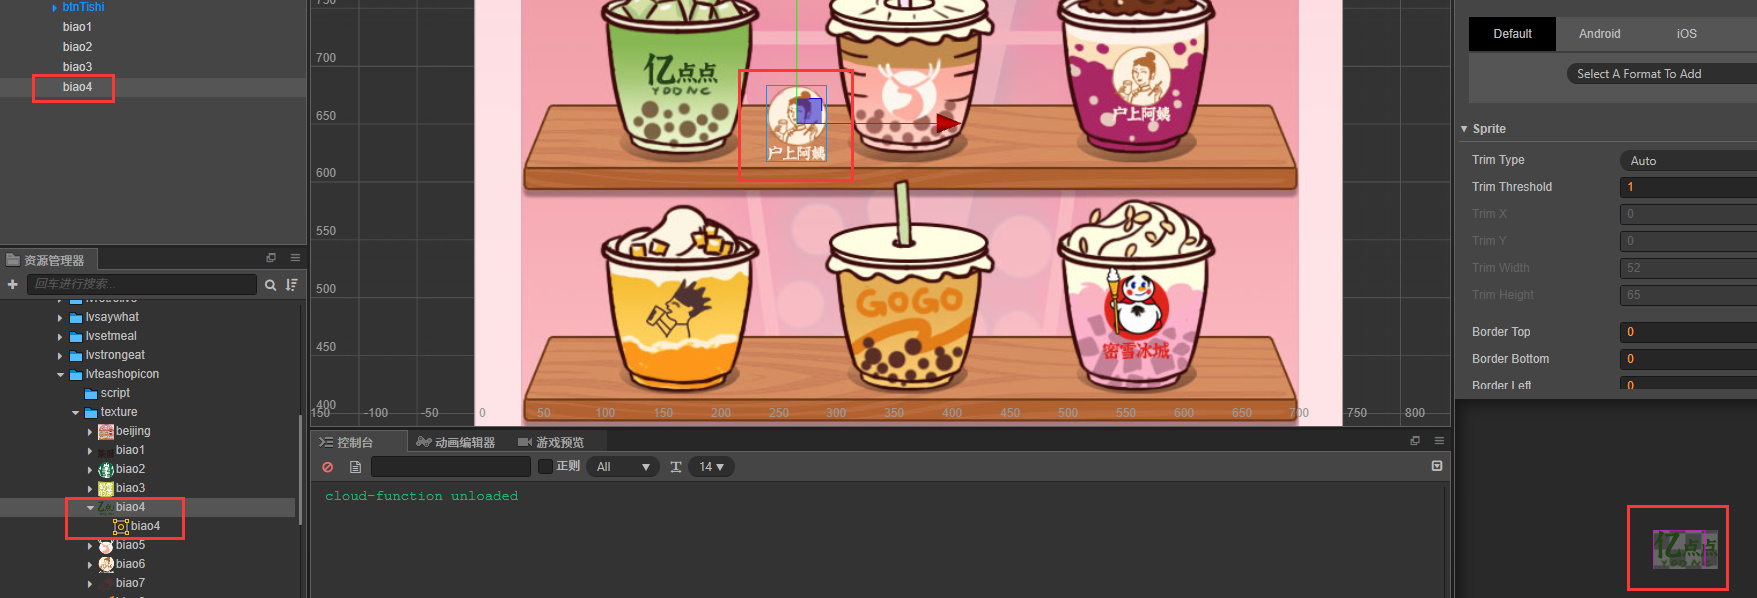Collapse the lvteashopicon folder

tap(60, 375)
